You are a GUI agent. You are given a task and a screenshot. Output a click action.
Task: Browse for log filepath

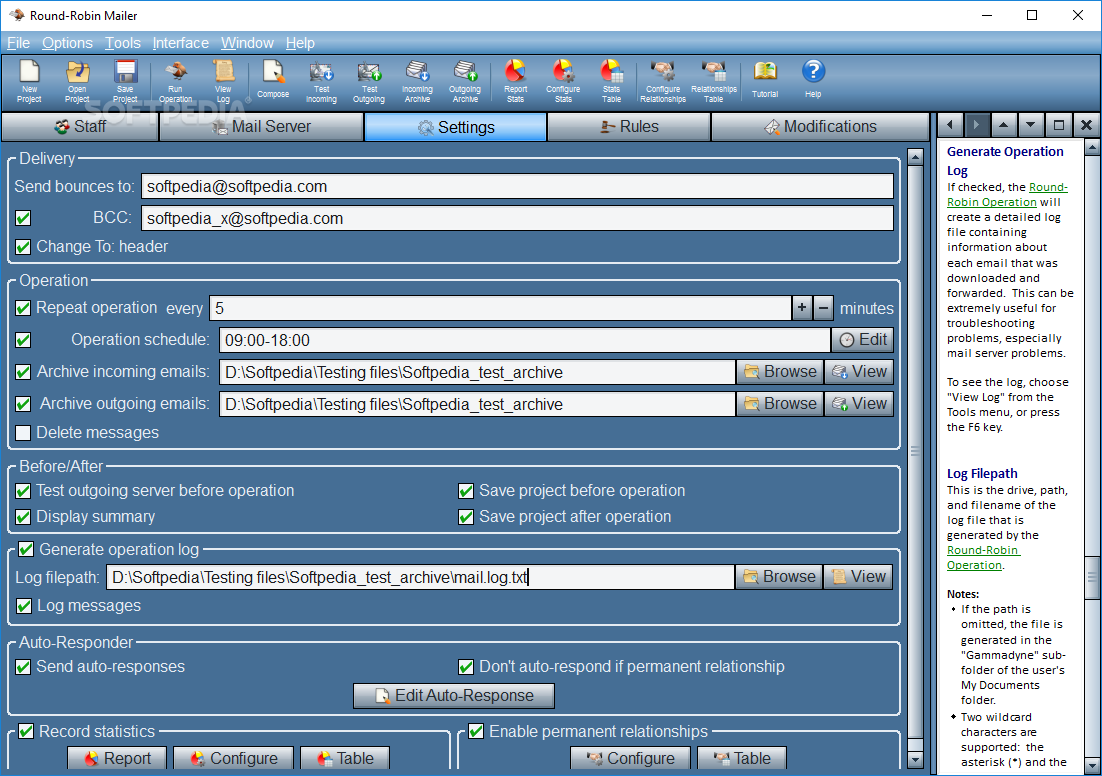(x=779, y=577)
